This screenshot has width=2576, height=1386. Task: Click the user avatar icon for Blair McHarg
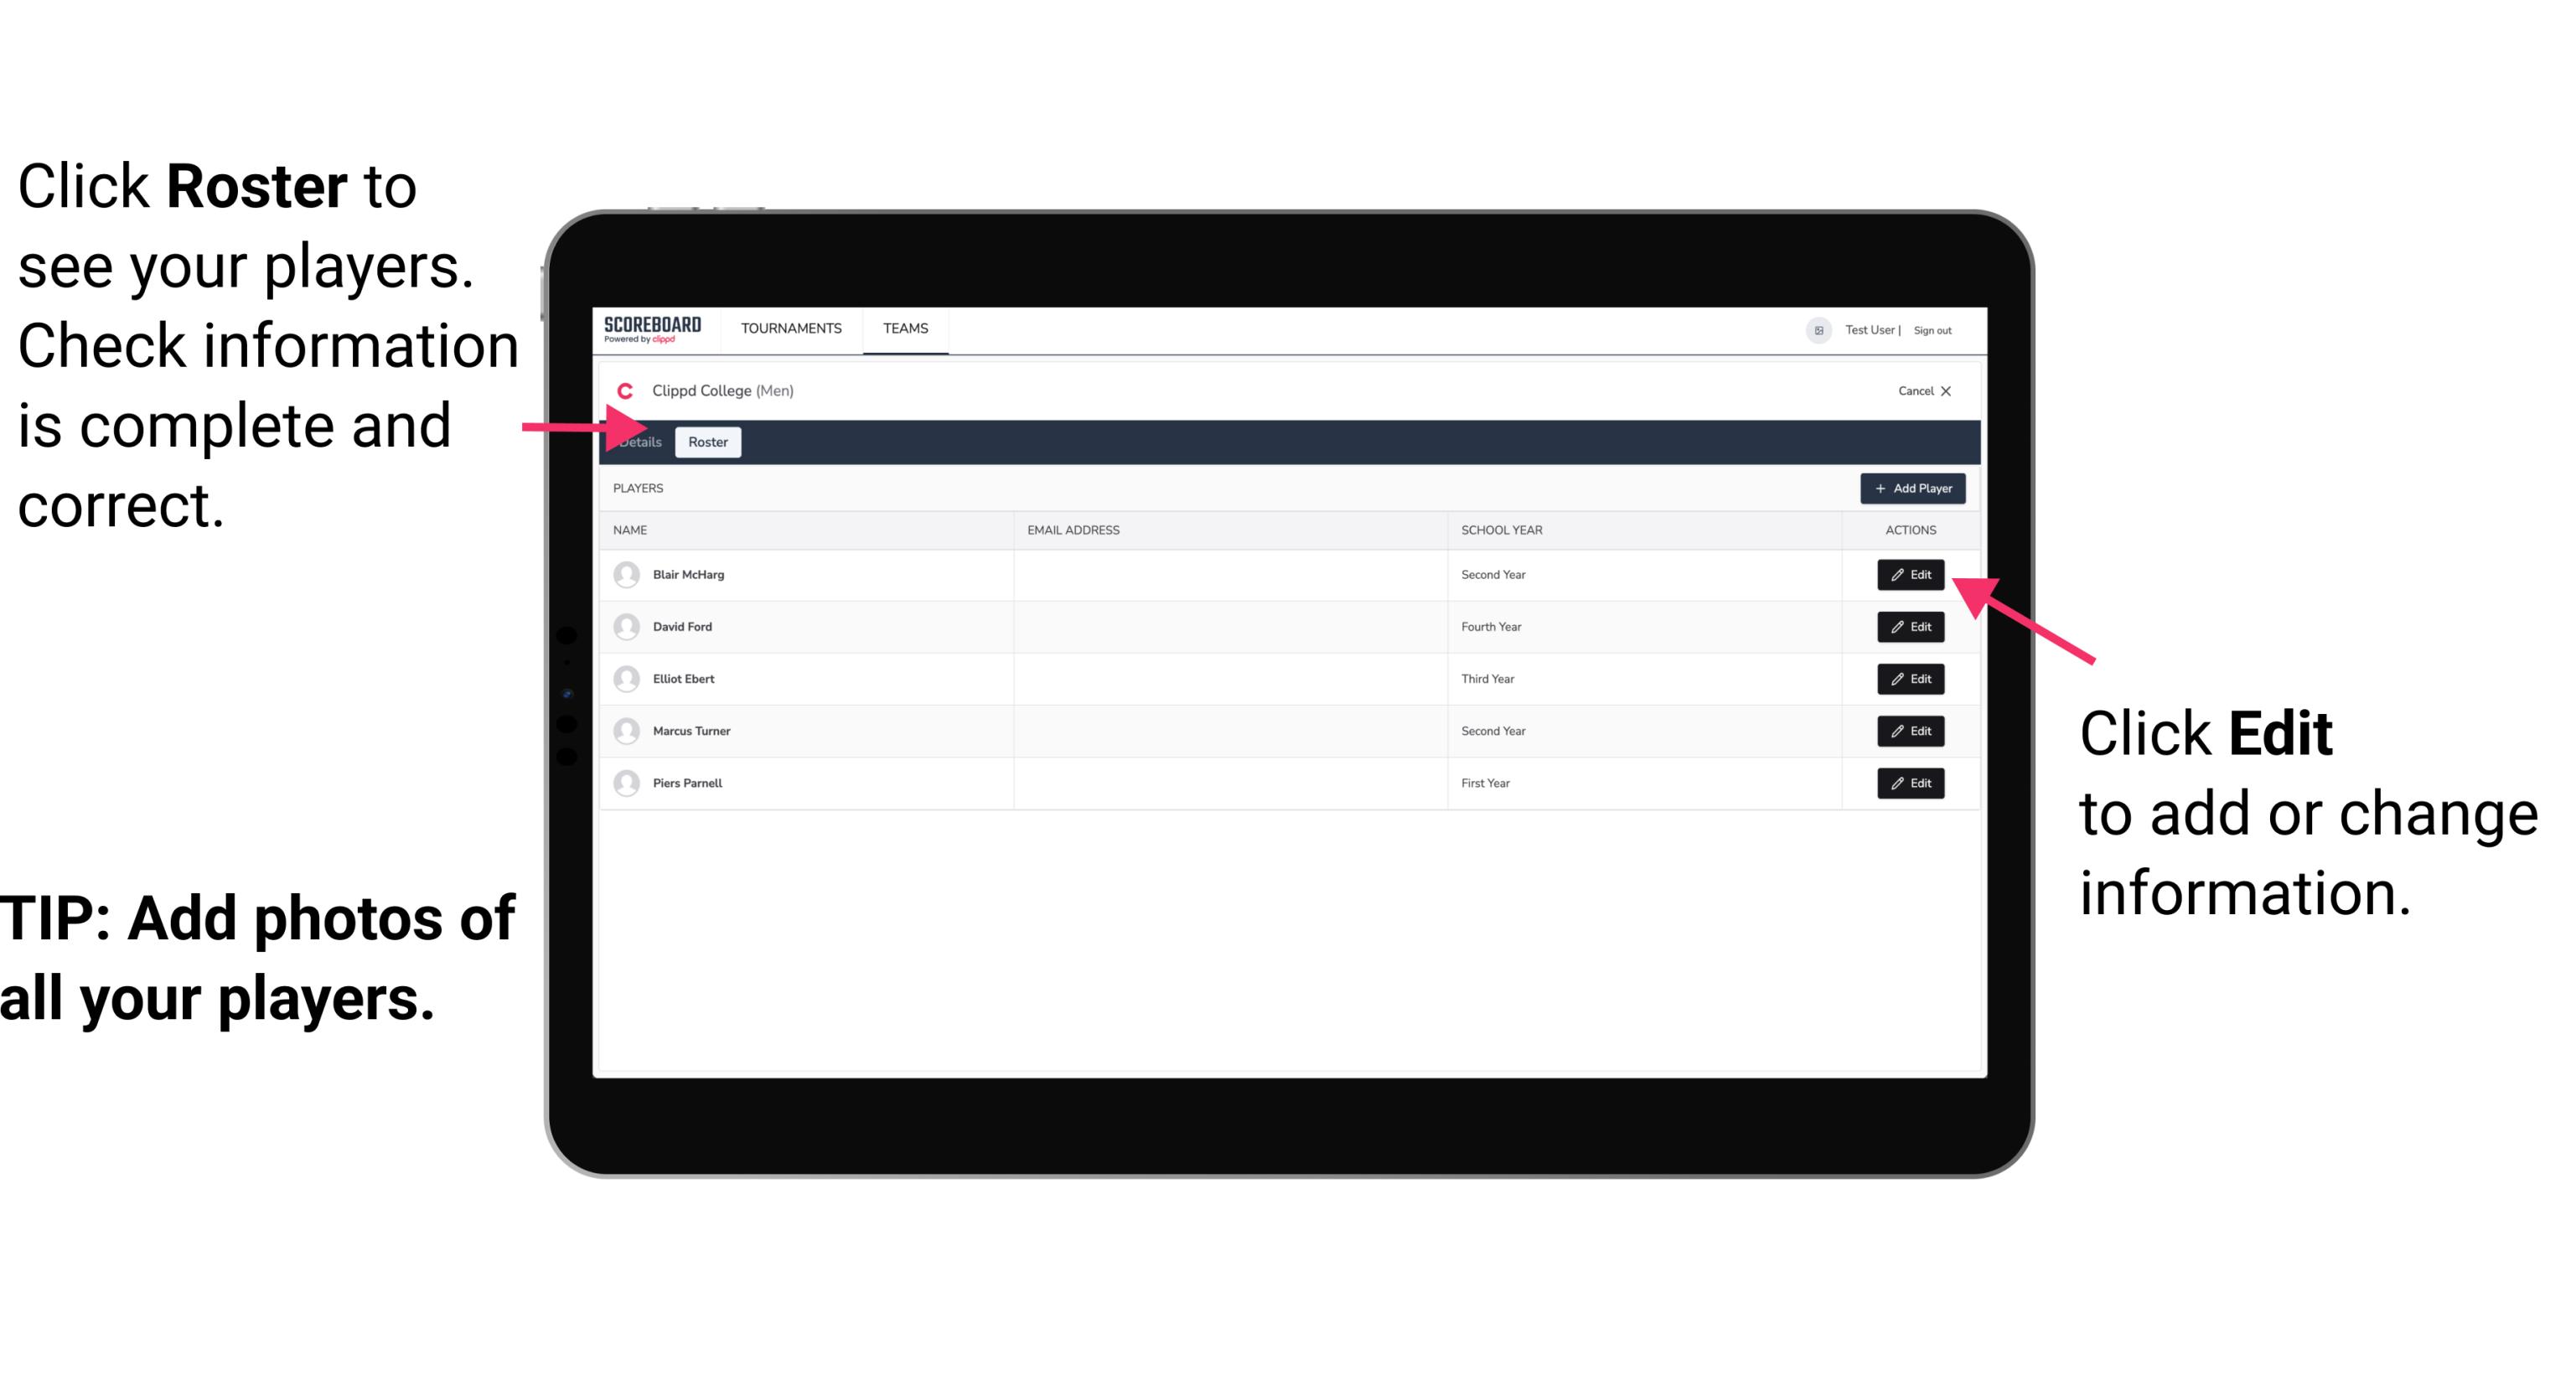(x=626, y=573)
